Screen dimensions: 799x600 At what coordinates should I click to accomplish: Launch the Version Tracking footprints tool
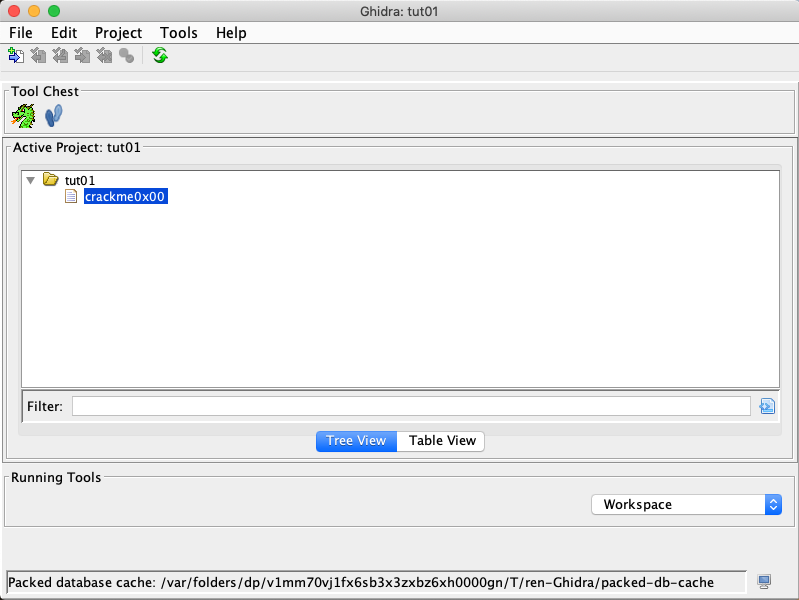[54, 117]
